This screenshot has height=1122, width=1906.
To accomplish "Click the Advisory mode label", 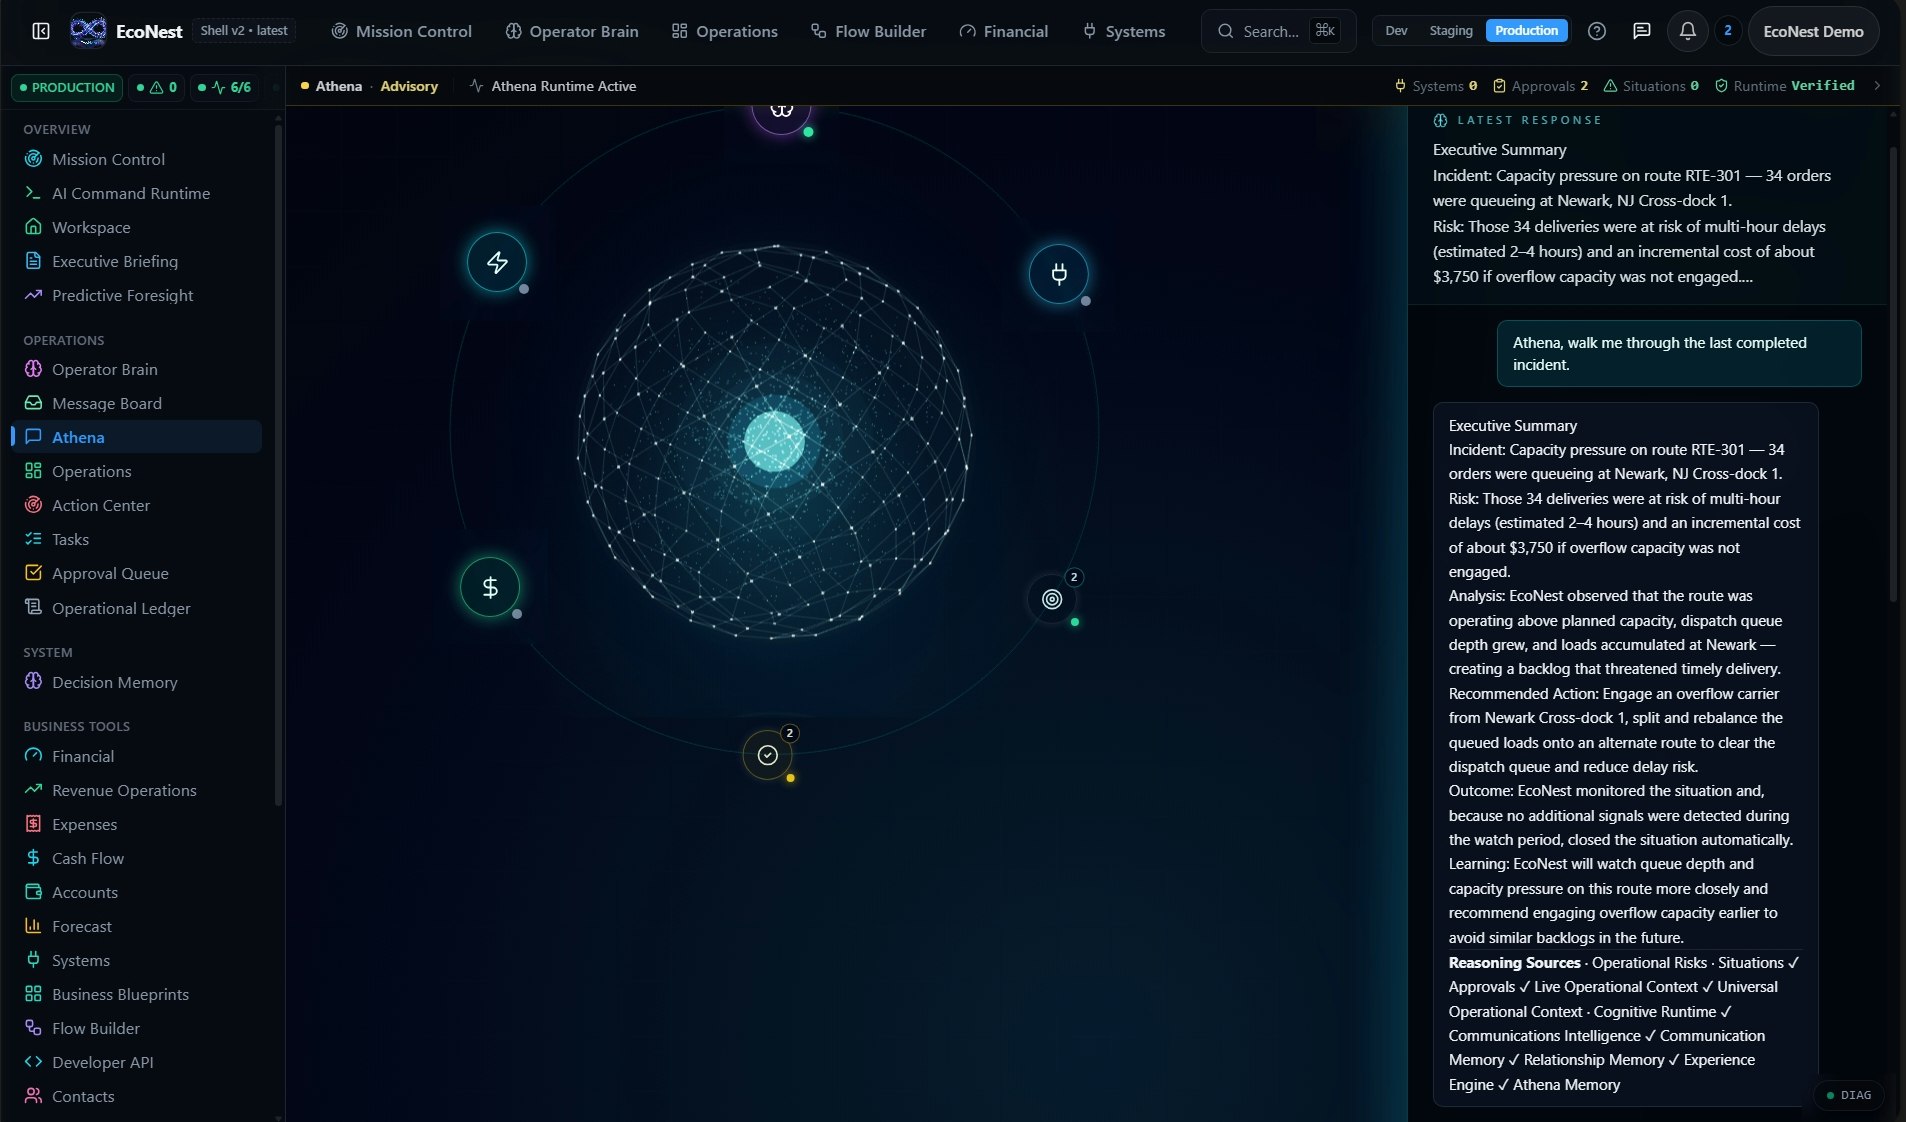I will click(x=409, y=86).
